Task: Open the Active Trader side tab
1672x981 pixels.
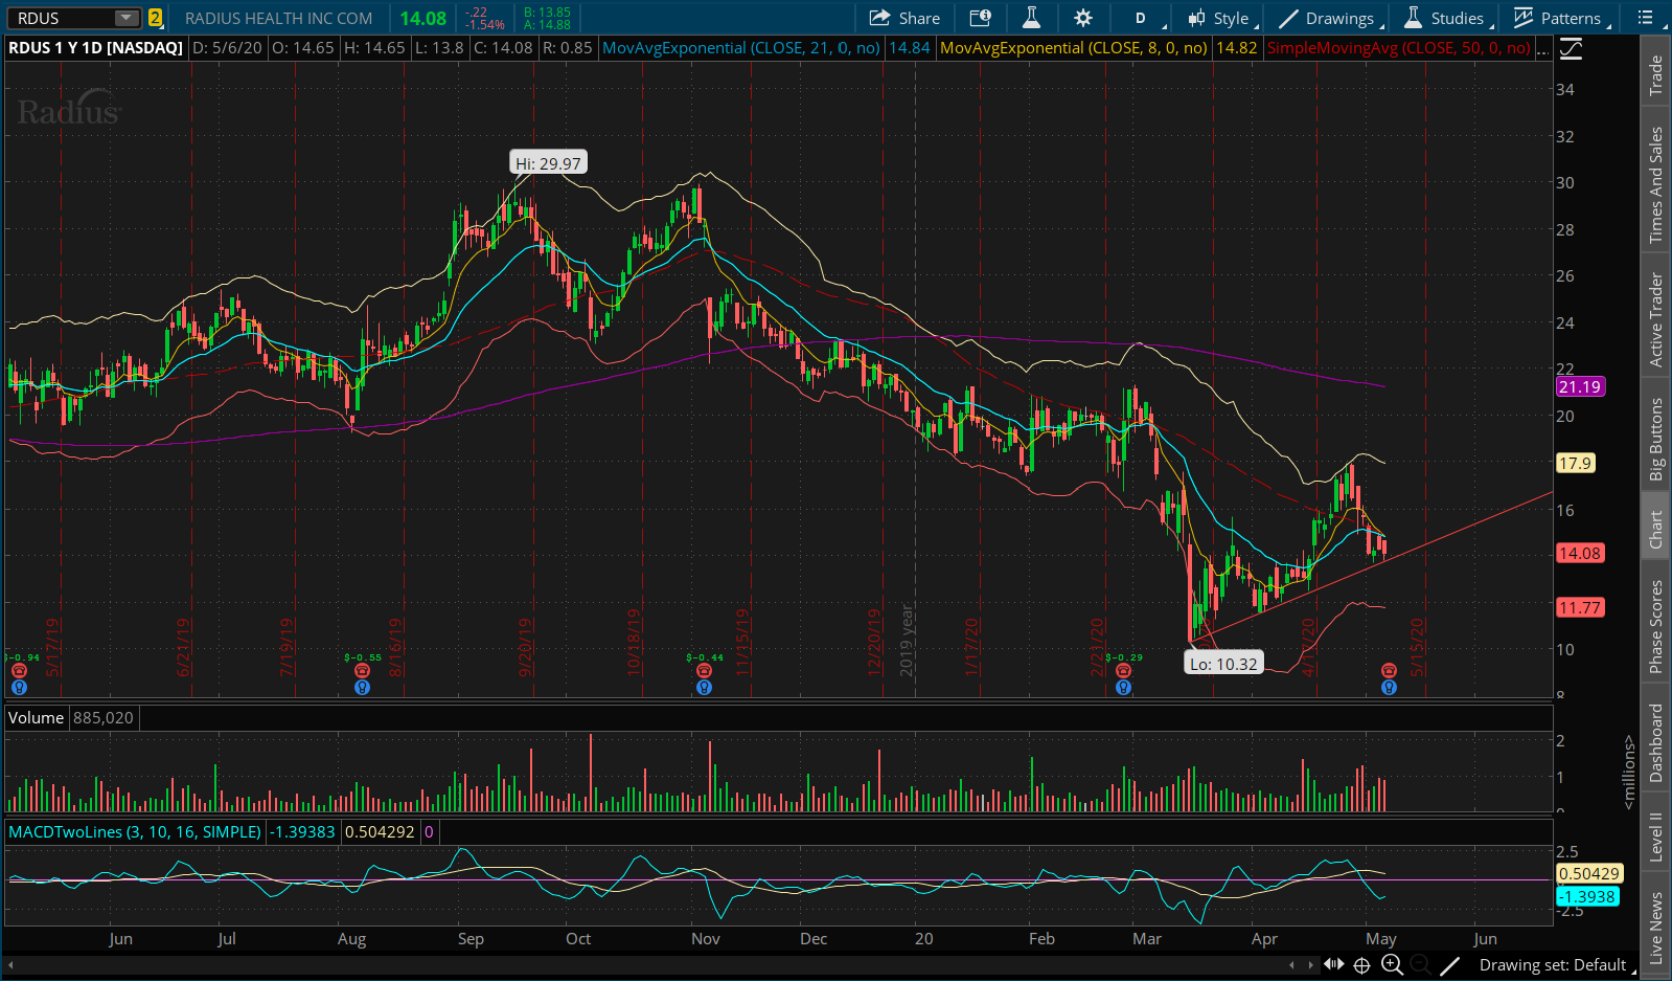Action: point(1656,319)
